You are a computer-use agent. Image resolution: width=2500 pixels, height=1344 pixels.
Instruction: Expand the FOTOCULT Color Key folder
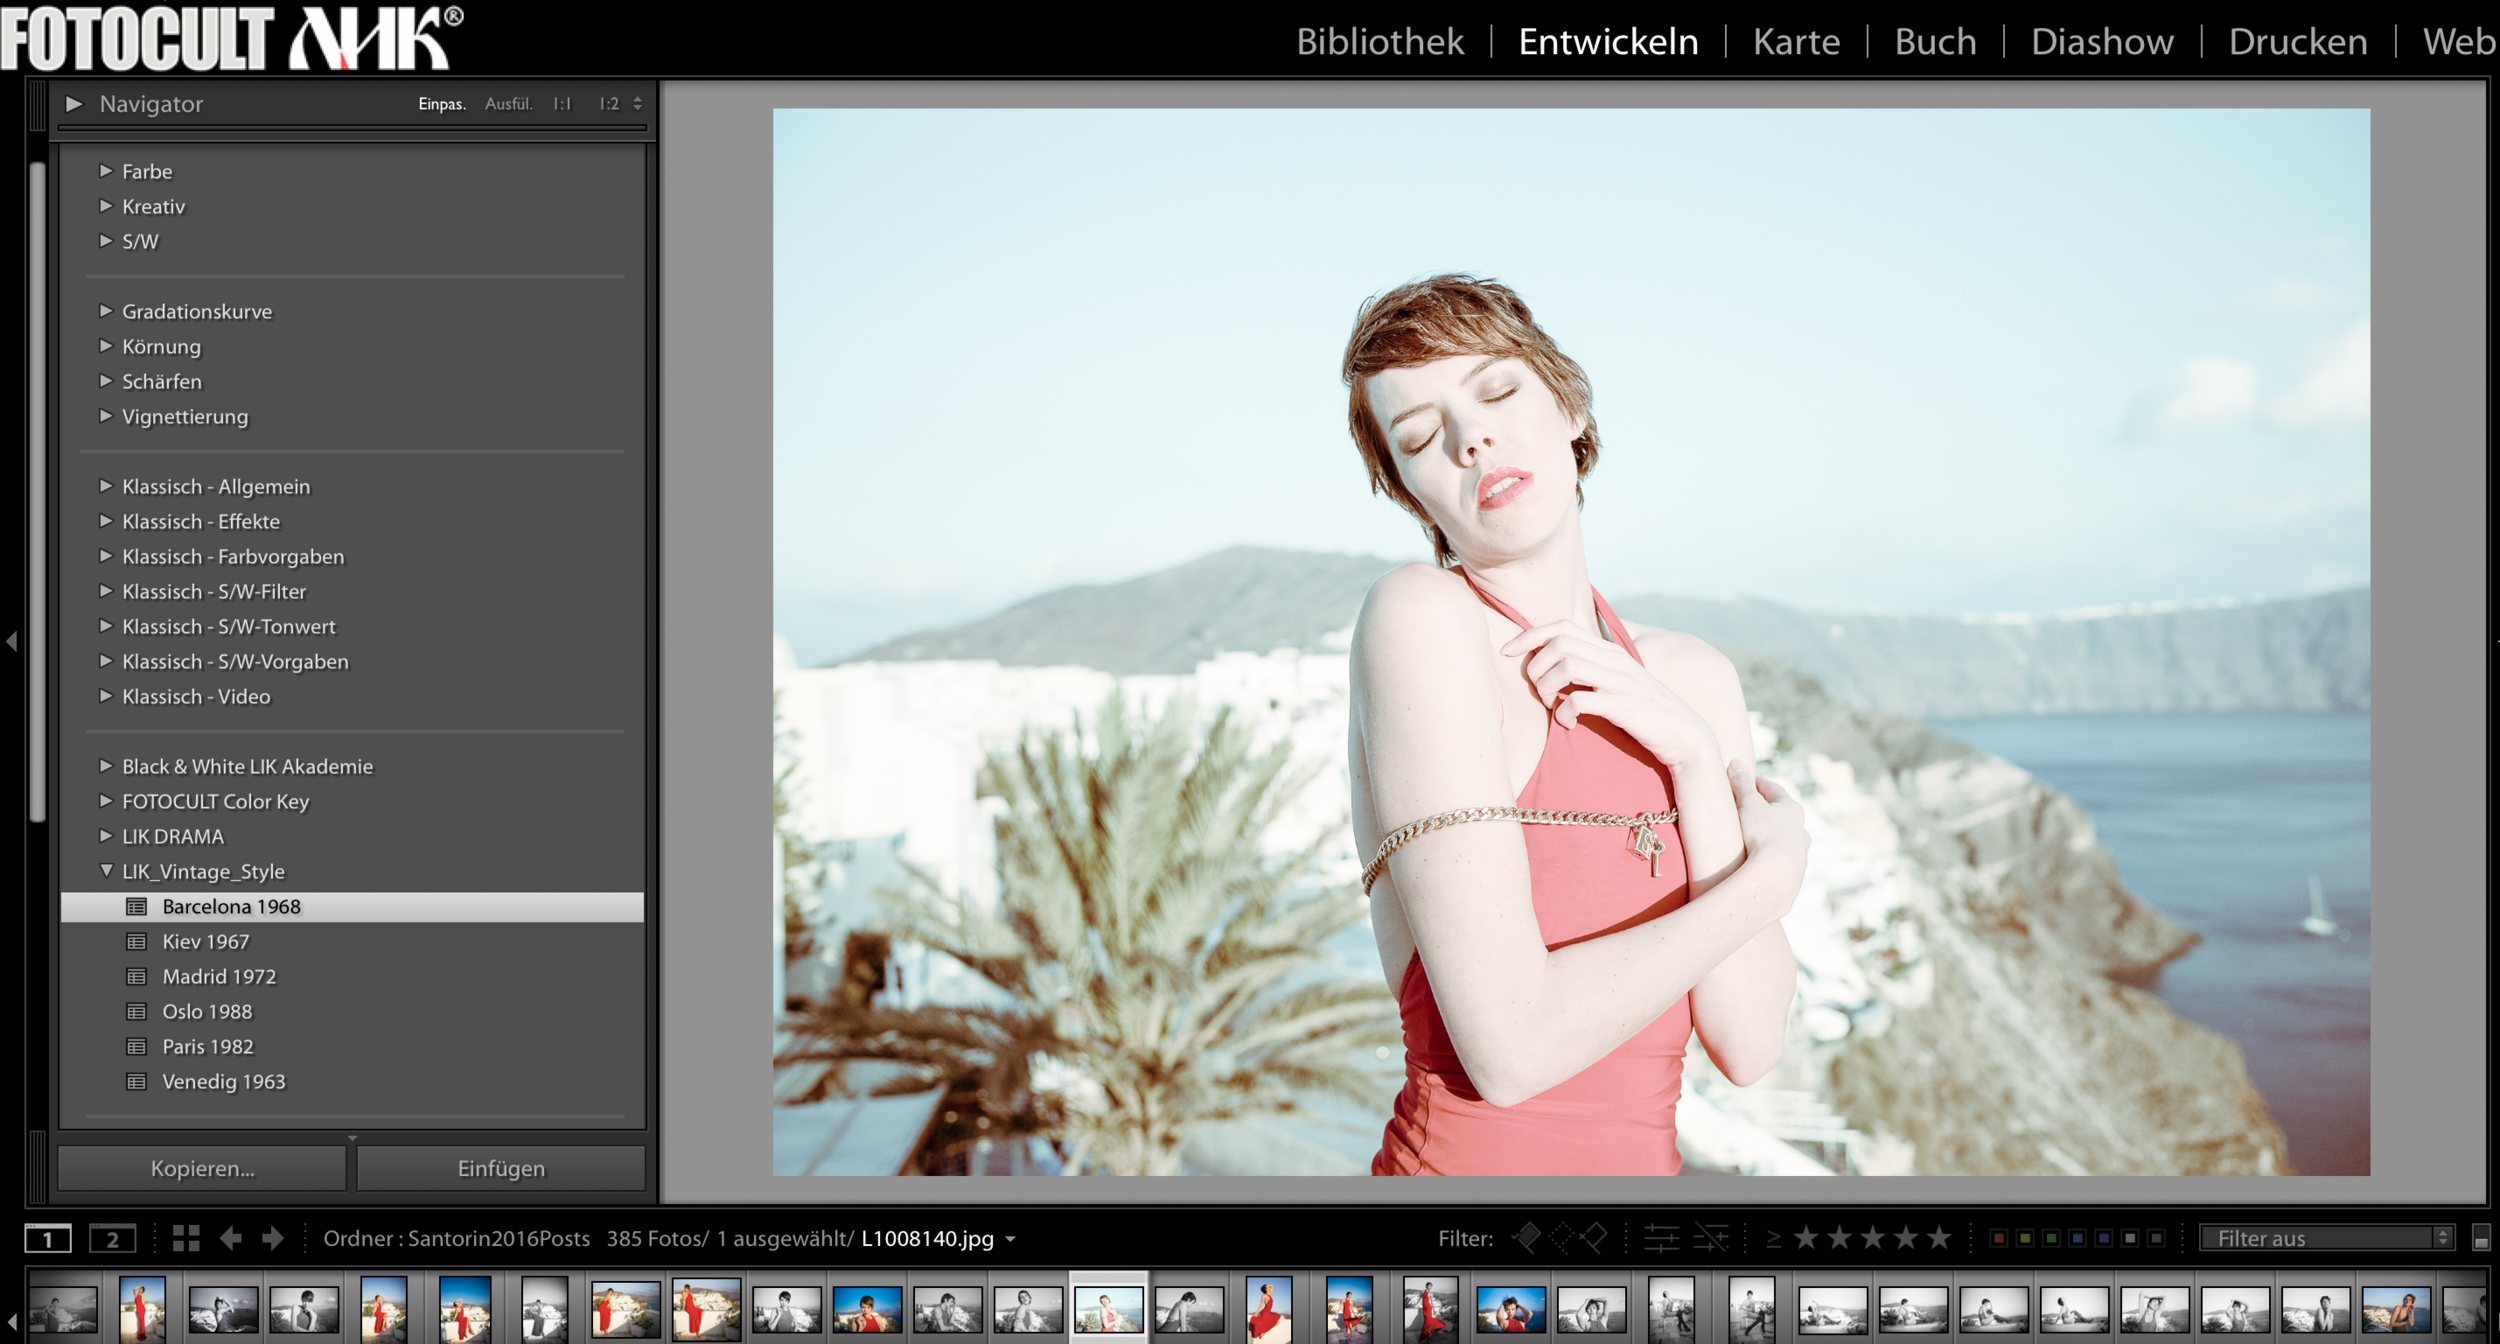click(x=105, y=801)
